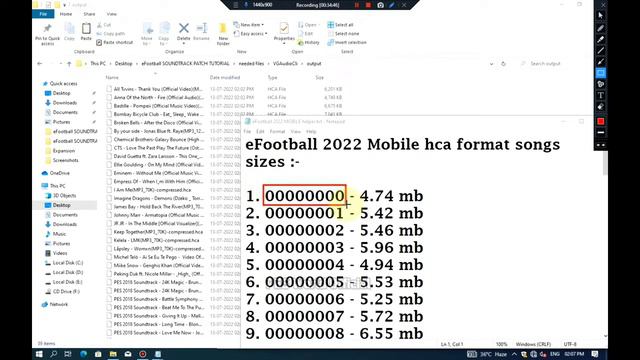Open the New item dropdown
Viewport: 640px width, 360px height.
click(249, 25)
